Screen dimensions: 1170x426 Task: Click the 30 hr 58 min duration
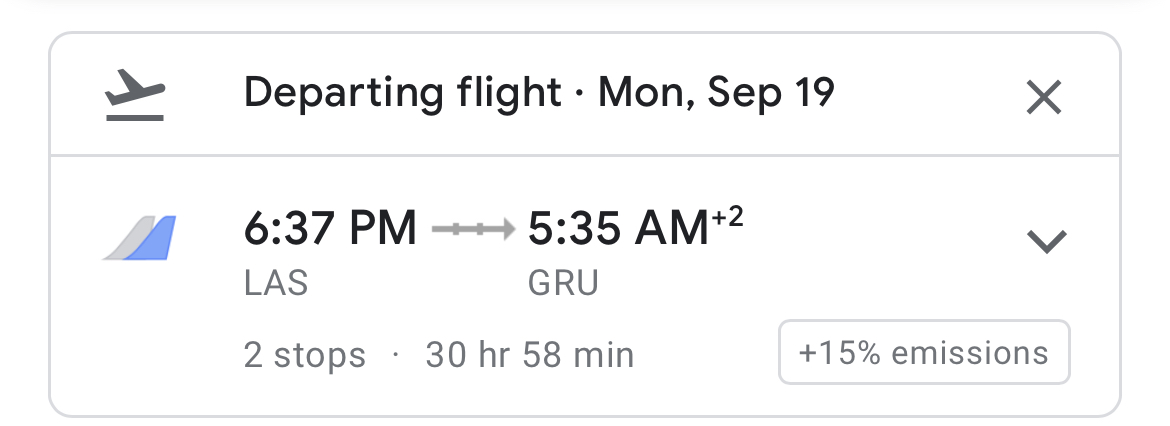coord(529,355)
